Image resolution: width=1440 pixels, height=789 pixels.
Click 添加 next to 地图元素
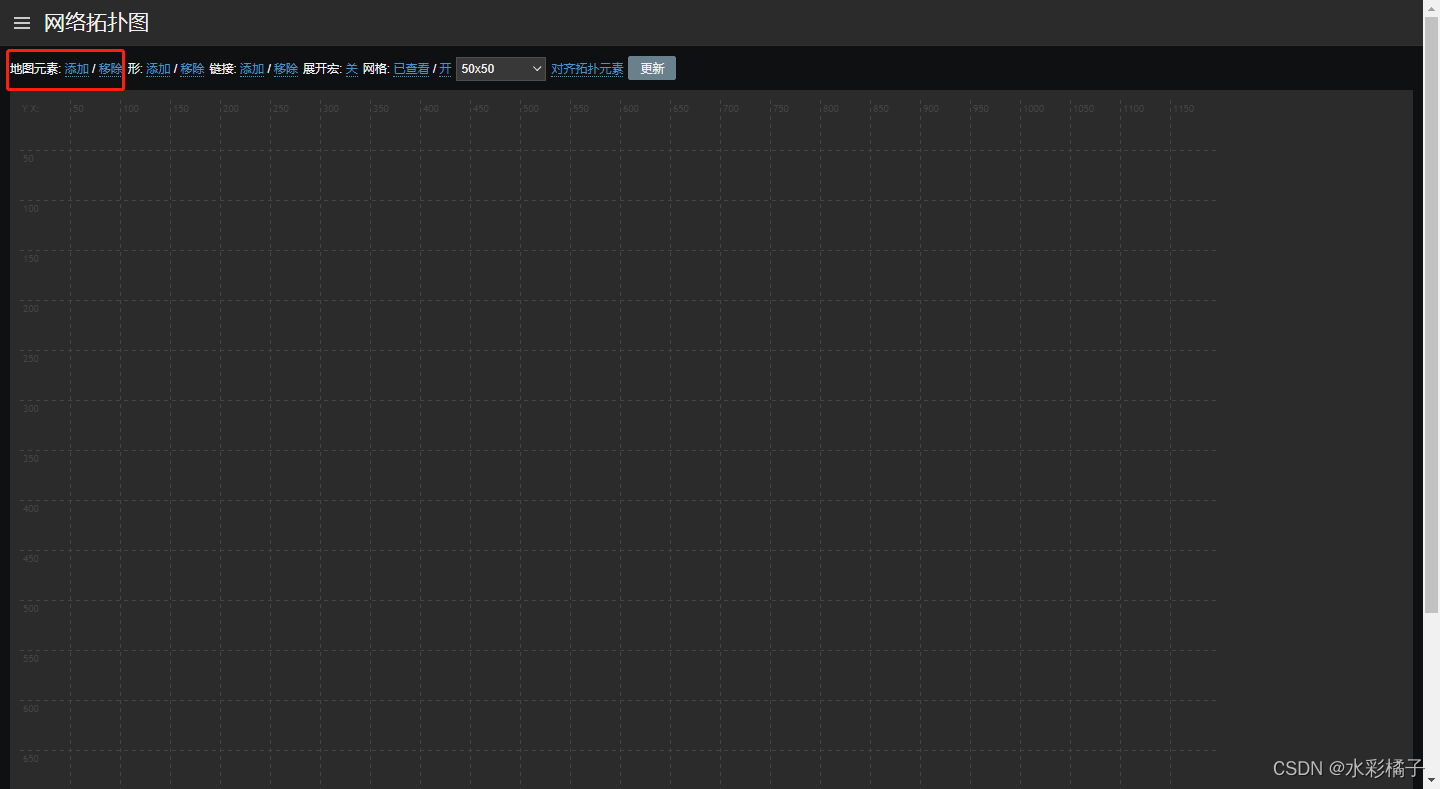pos(77,69)
